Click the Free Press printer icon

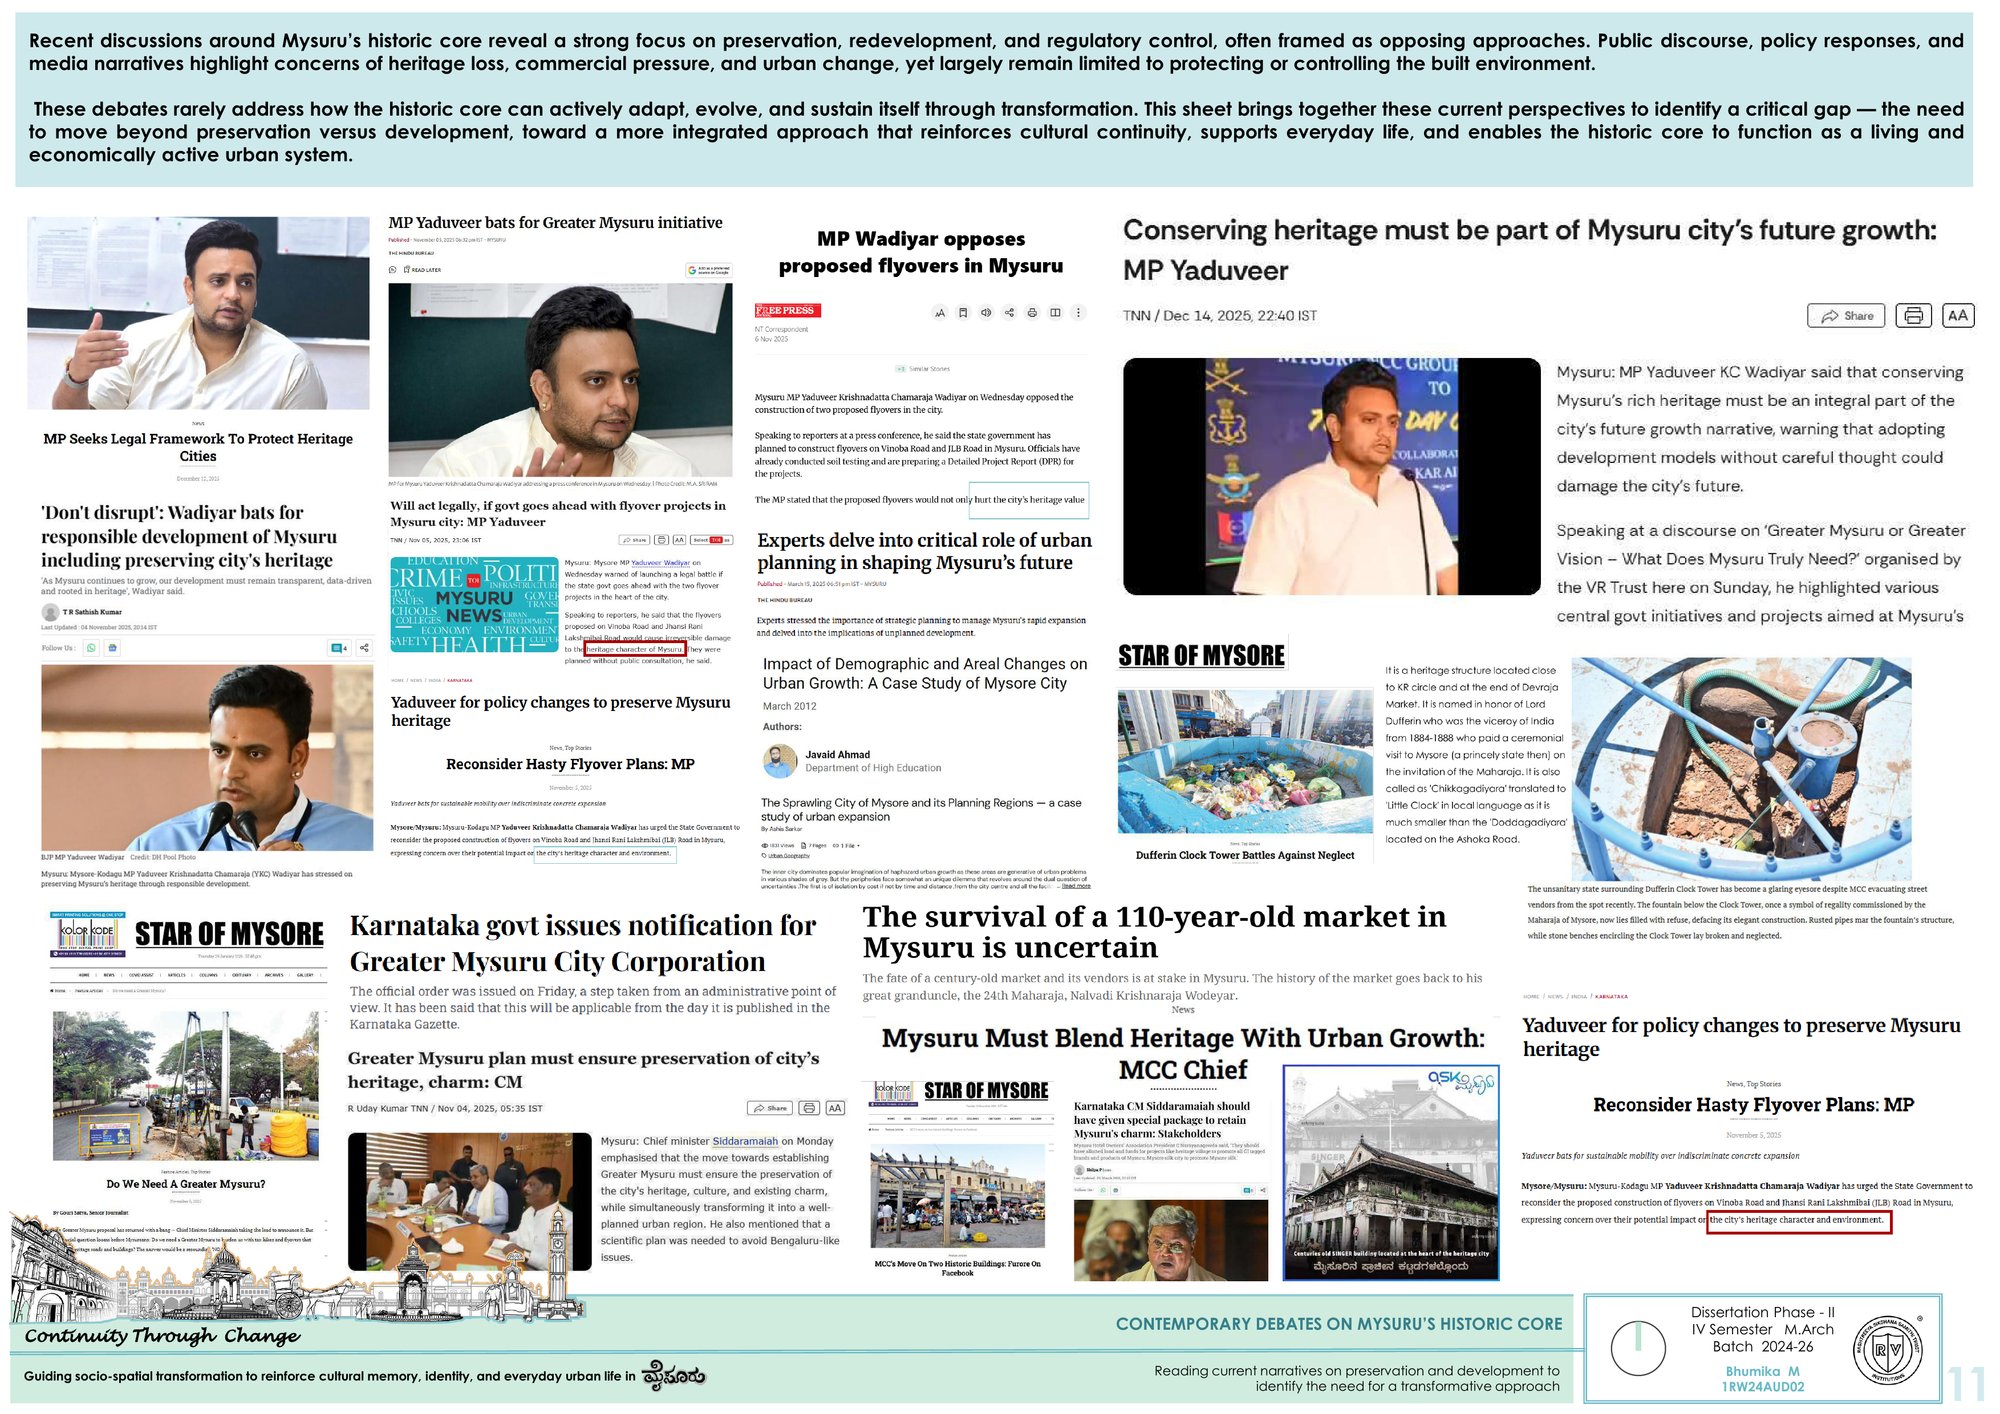[1032, 313]
